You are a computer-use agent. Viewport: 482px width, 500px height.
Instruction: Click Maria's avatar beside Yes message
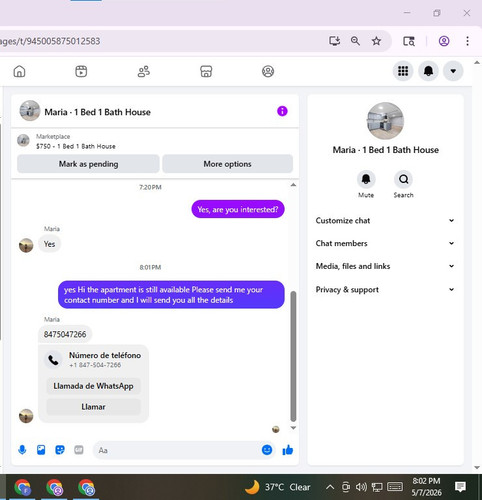click(x=26, y=246)
